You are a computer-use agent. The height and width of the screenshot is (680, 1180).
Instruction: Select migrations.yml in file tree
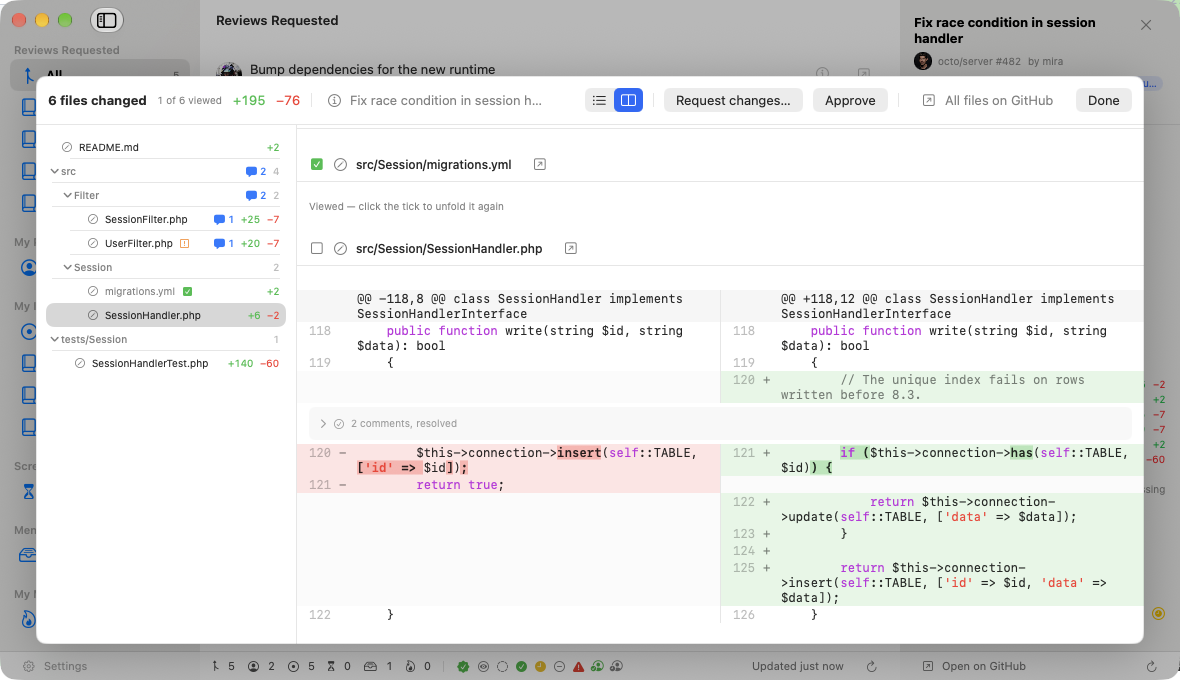(166, 292)
